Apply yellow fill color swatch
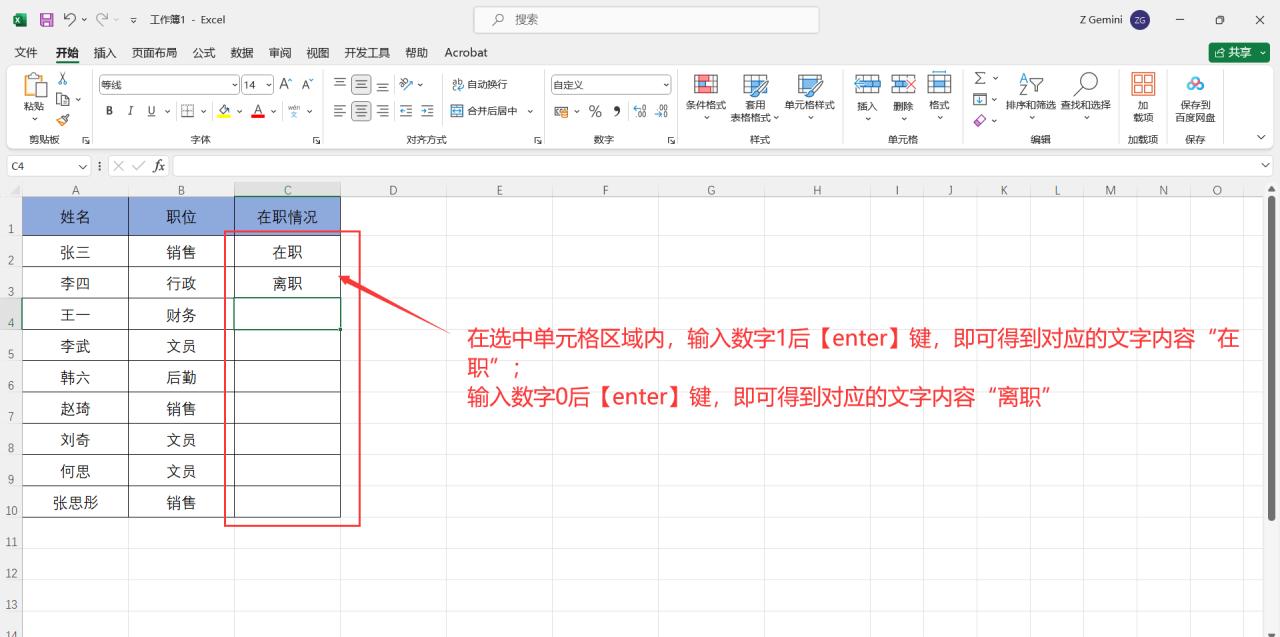The height and width of the screenshot is (637, 1280). (224, 111)
